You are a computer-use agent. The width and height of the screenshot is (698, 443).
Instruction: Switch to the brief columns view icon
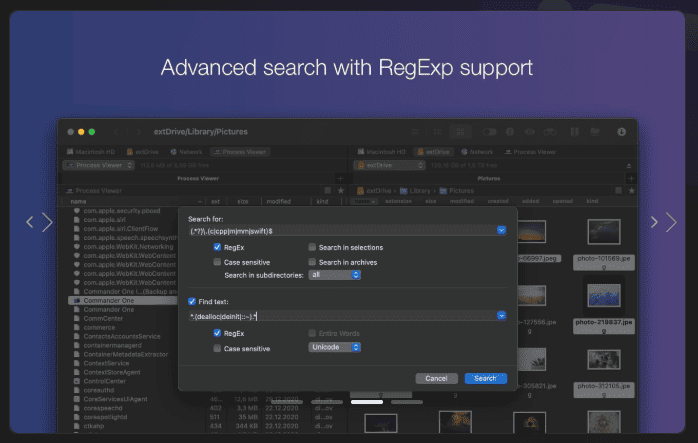437,132
